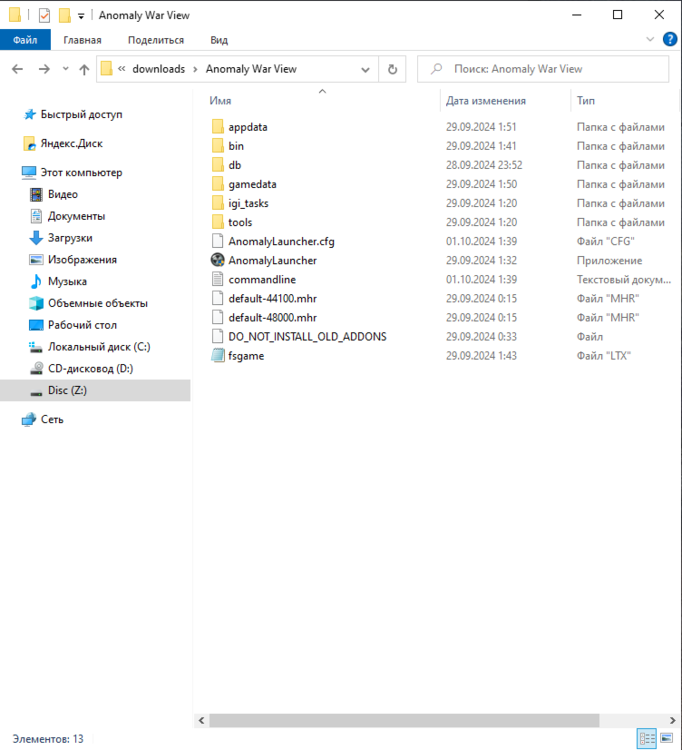Expand hidden breadcrumb path chevrons
This screenshot has height=750, width=682.
click(121, 69)
